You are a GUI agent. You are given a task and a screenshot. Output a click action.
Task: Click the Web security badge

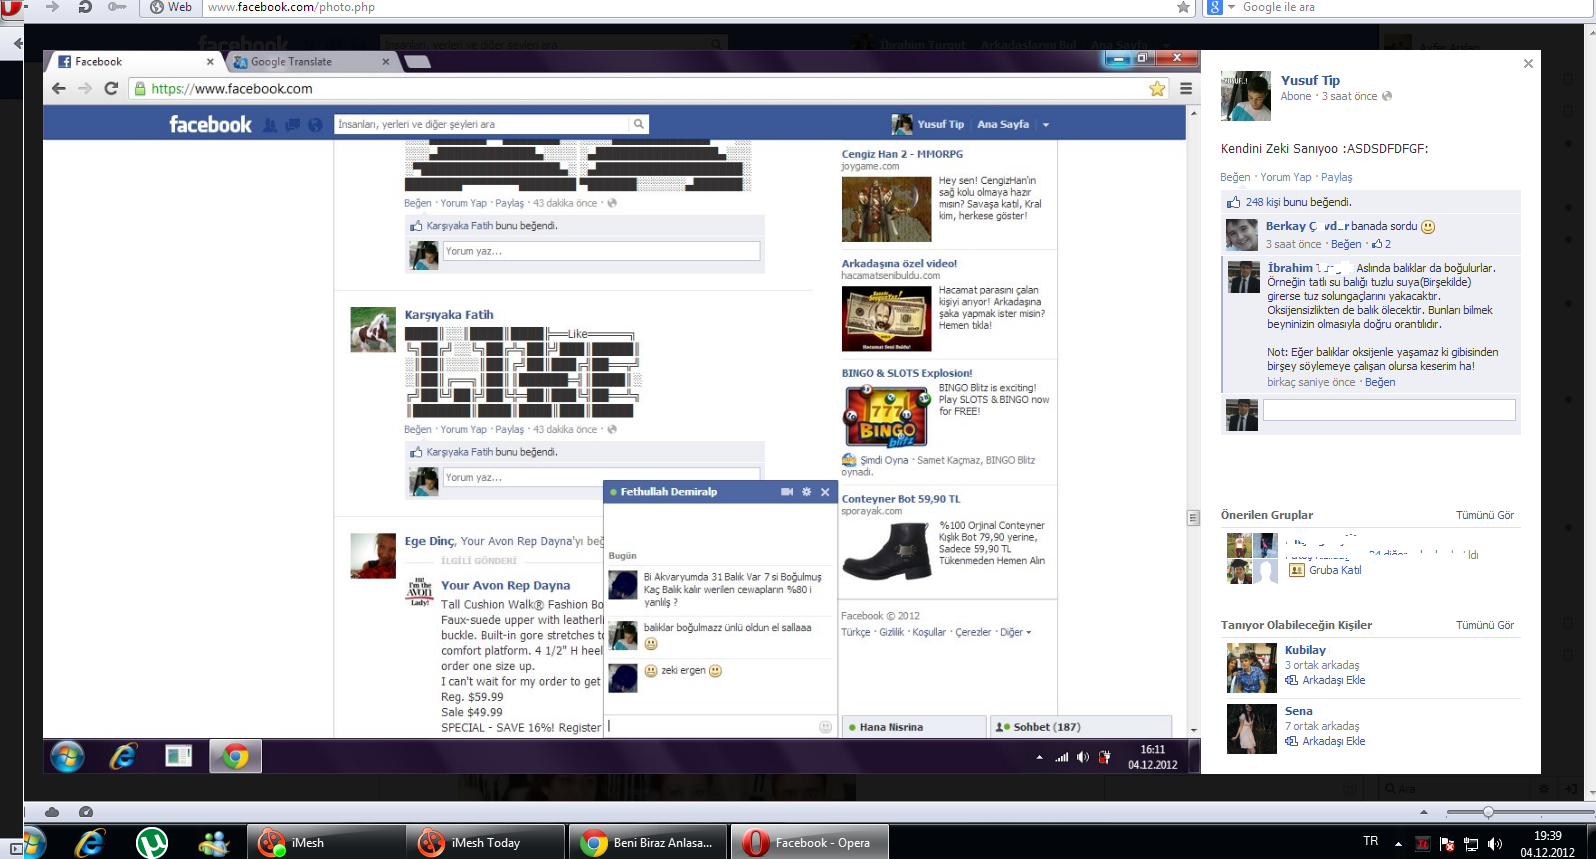coord(171,7)
